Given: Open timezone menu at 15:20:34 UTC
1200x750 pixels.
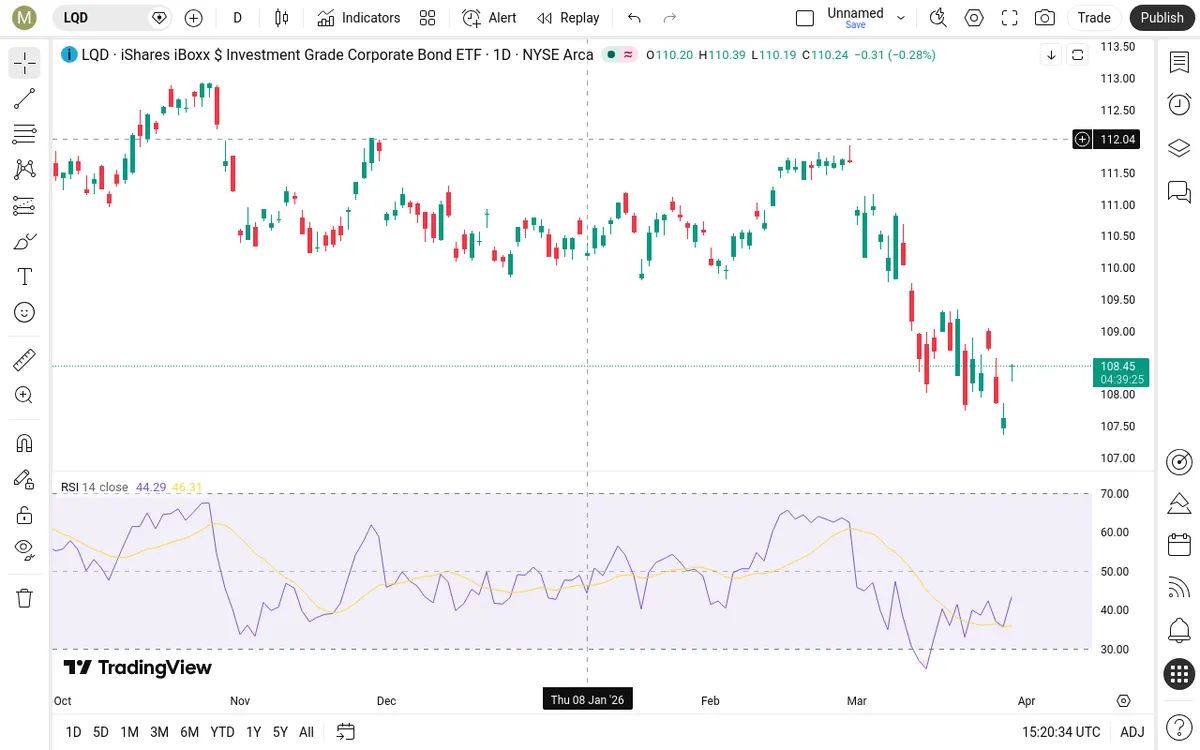Looking at the screenshot, I should point(1060,732).
